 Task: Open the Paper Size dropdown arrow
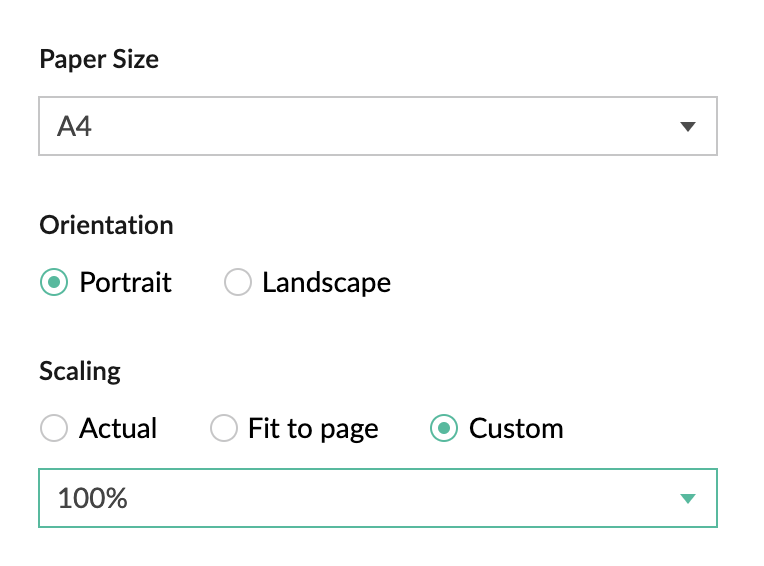(687, 127)
